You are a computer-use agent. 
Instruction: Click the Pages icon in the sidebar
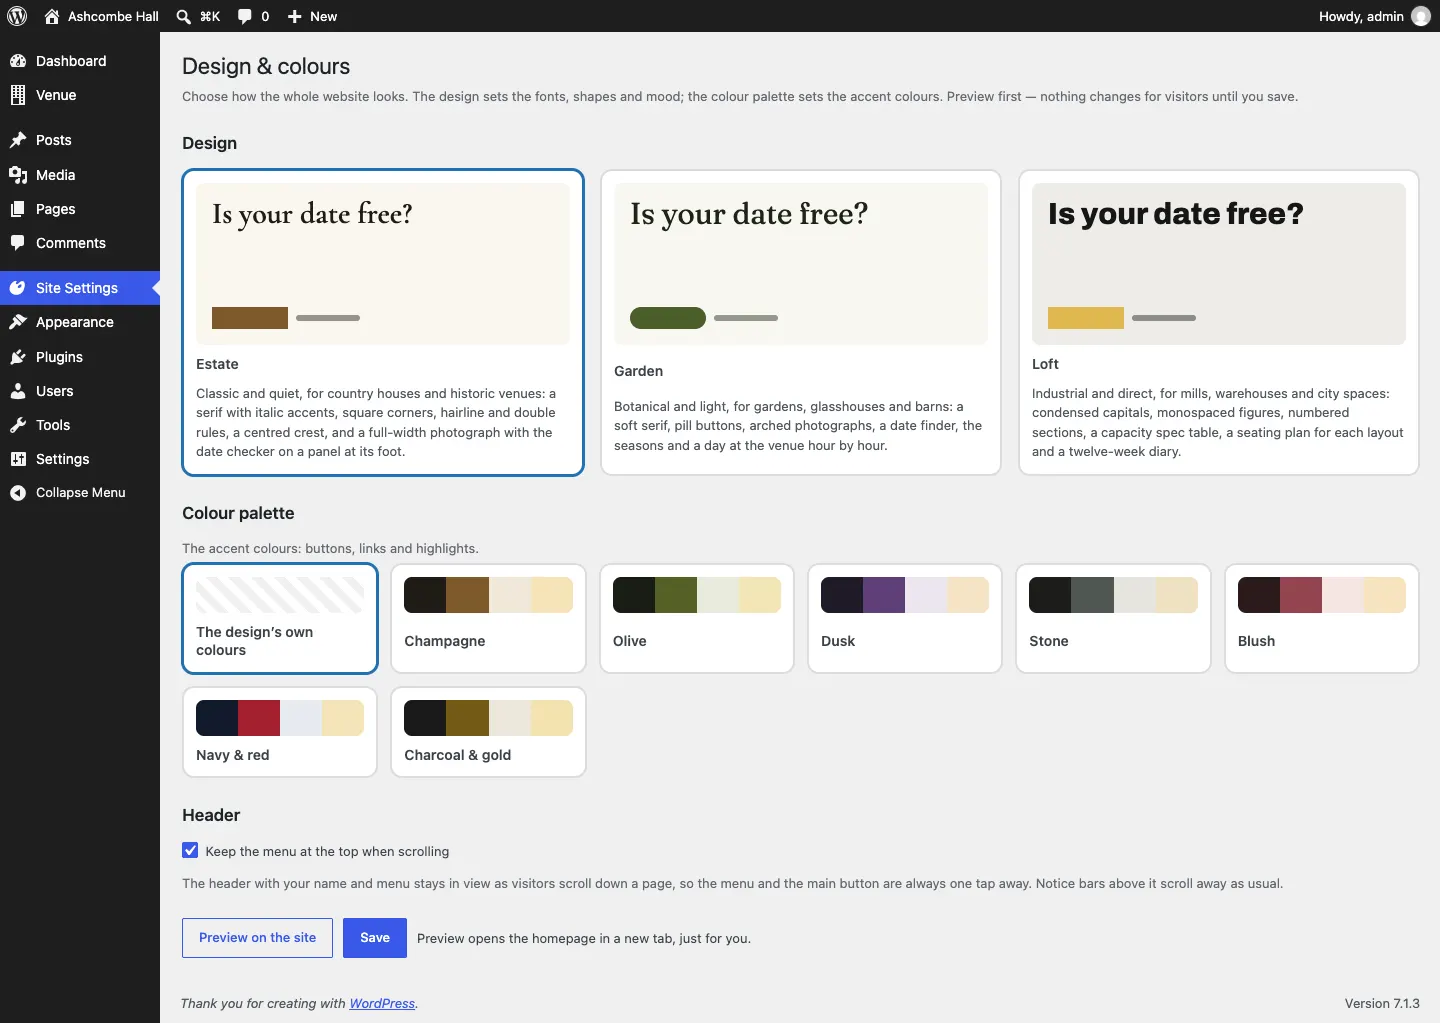coord(18,209)
